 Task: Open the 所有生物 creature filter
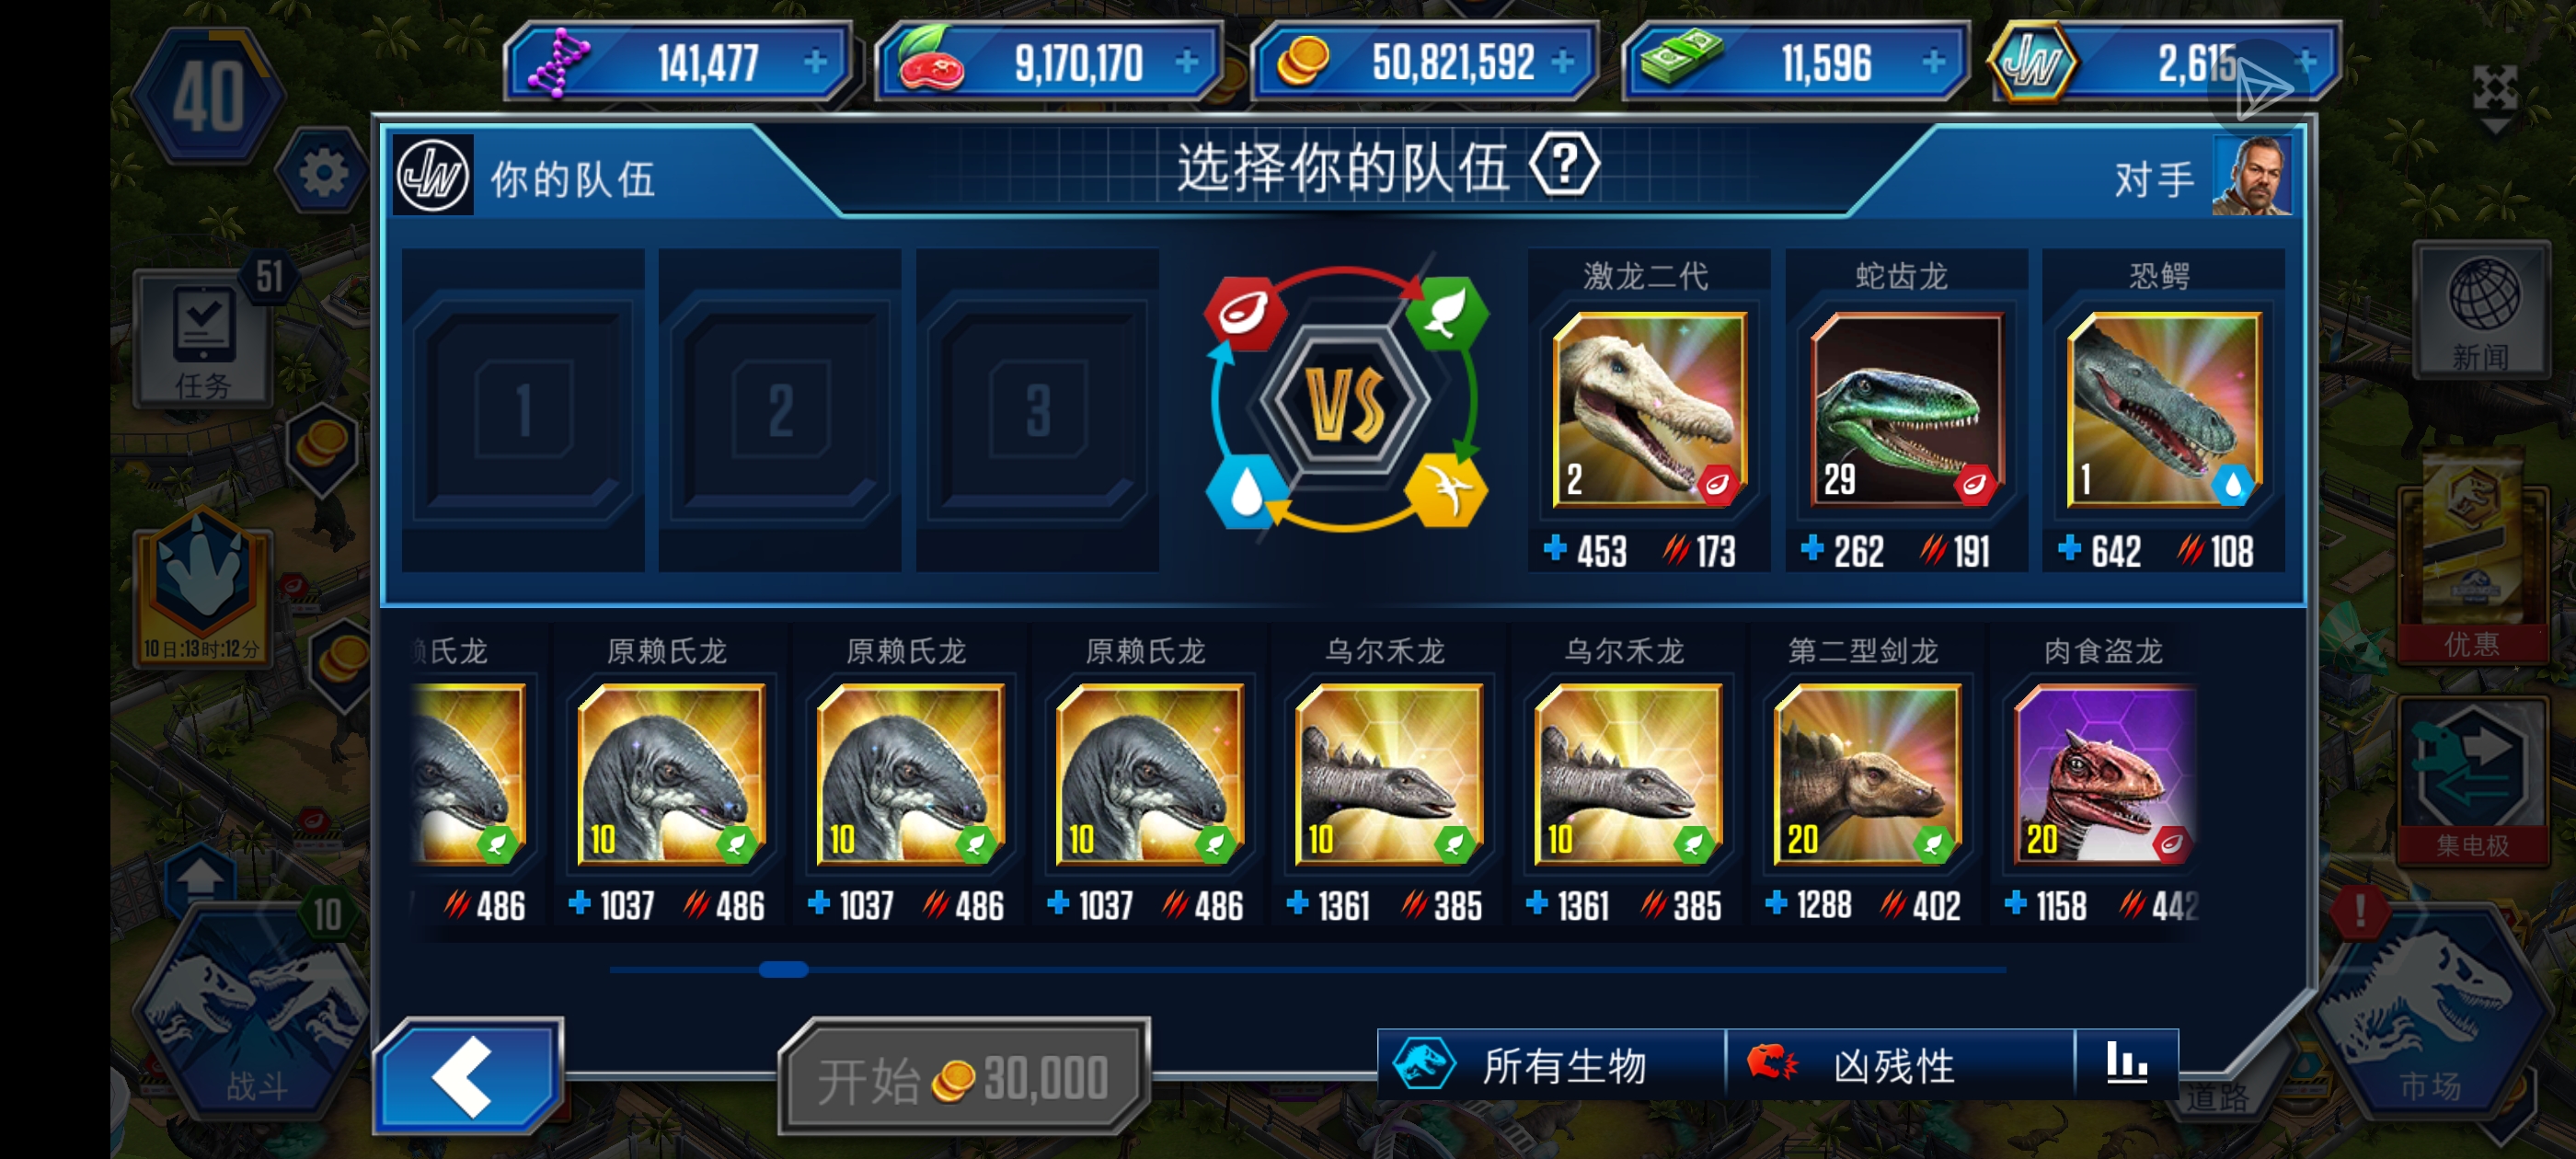(1552, 1064)
